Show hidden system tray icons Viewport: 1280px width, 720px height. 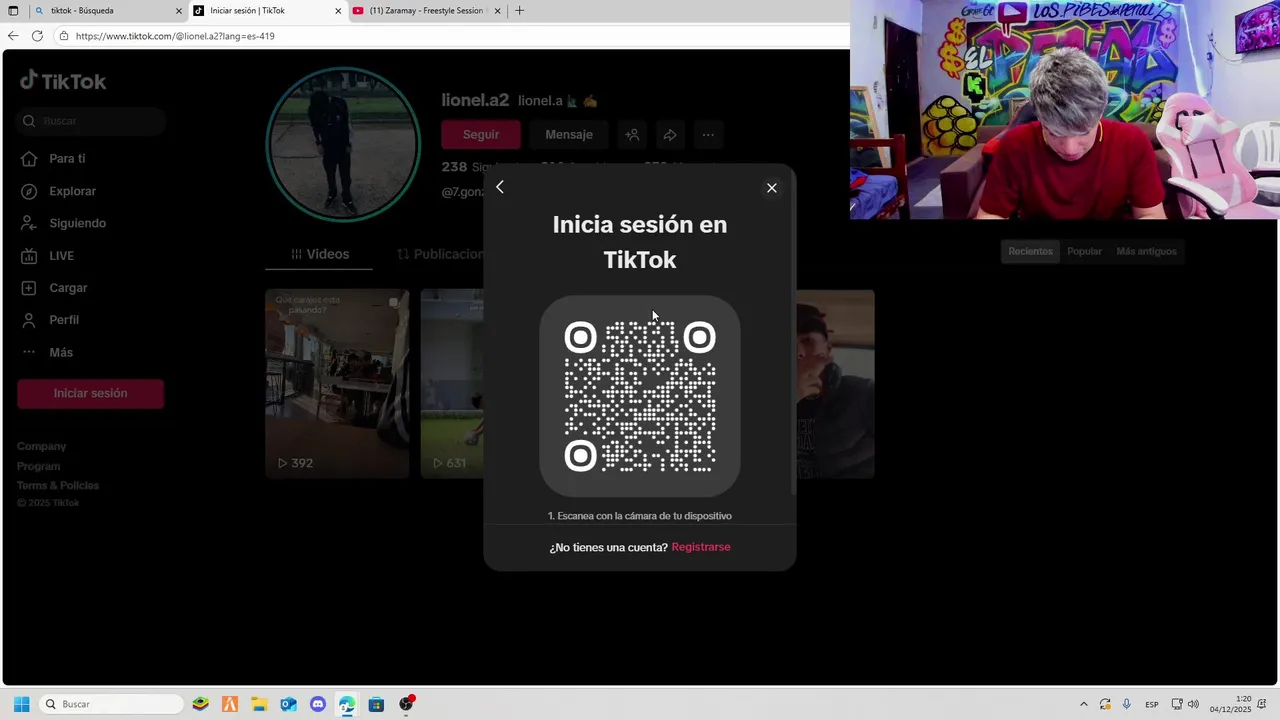(x=1083, y=704)
